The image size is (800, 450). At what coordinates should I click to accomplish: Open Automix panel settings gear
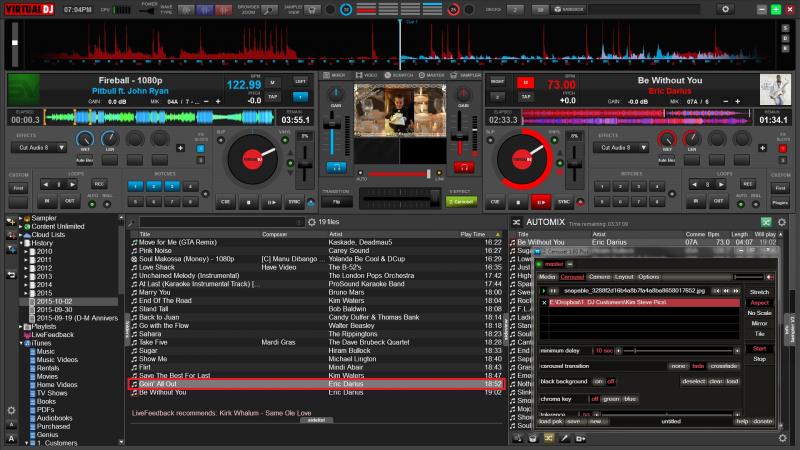click(782, 222)
